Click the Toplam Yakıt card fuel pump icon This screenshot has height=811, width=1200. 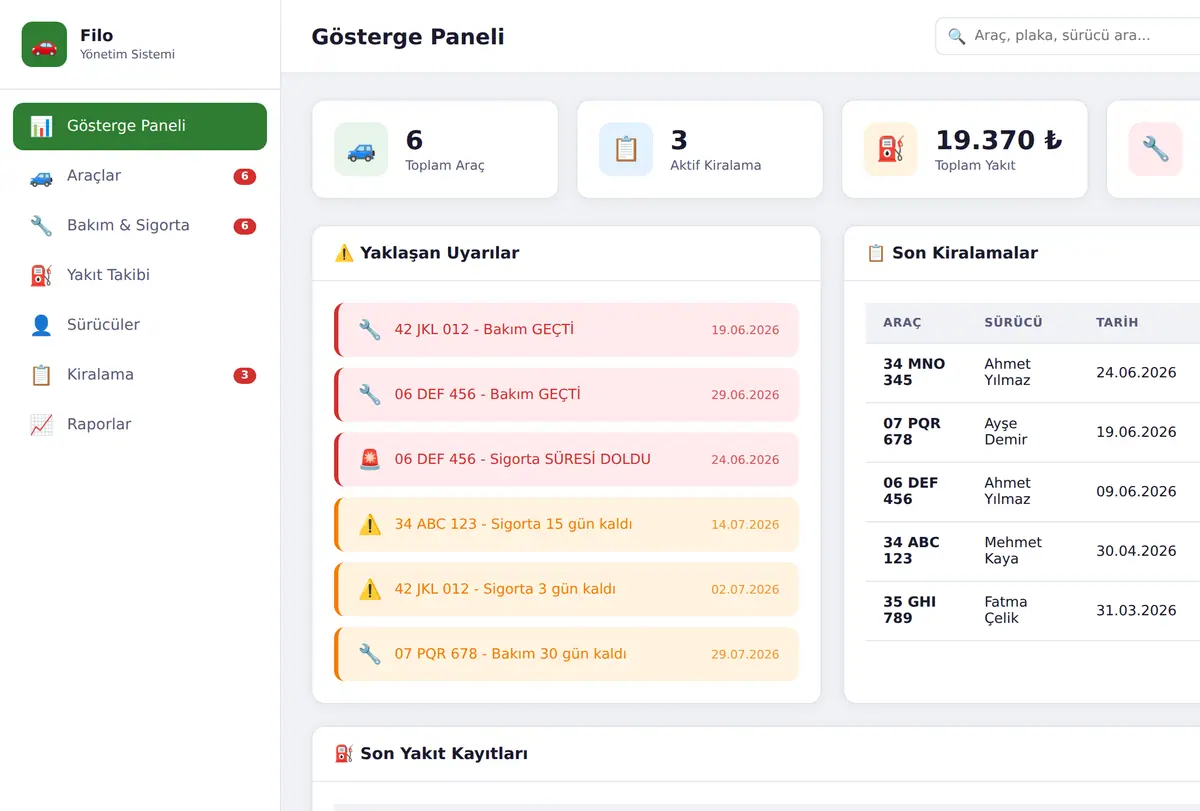891,150
